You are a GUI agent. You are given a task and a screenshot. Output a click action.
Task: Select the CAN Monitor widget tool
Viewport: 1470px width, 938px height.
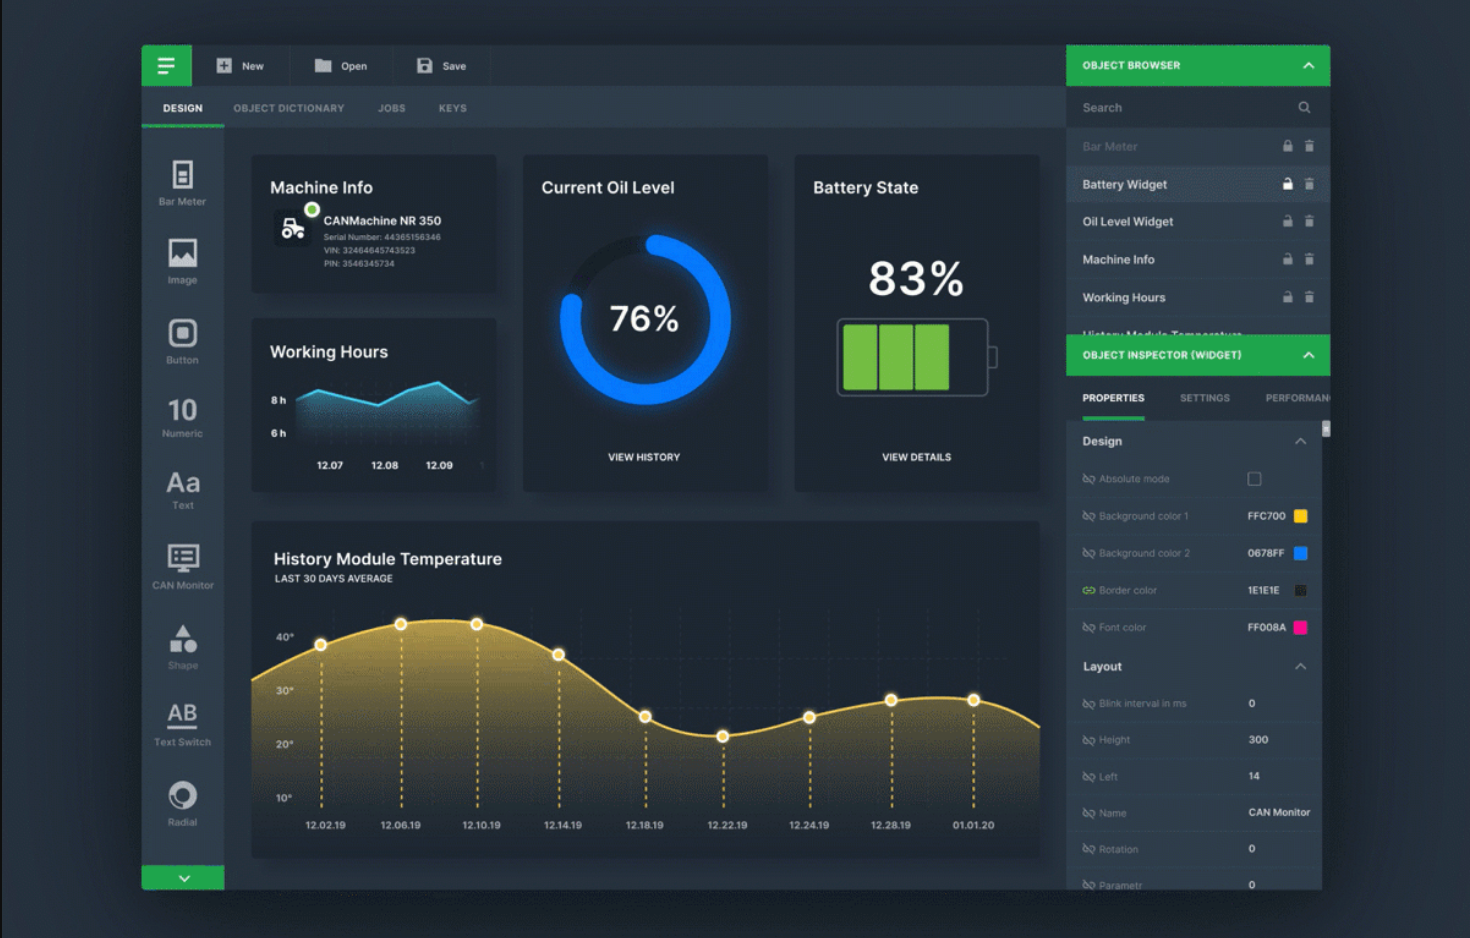click(182, 566)
